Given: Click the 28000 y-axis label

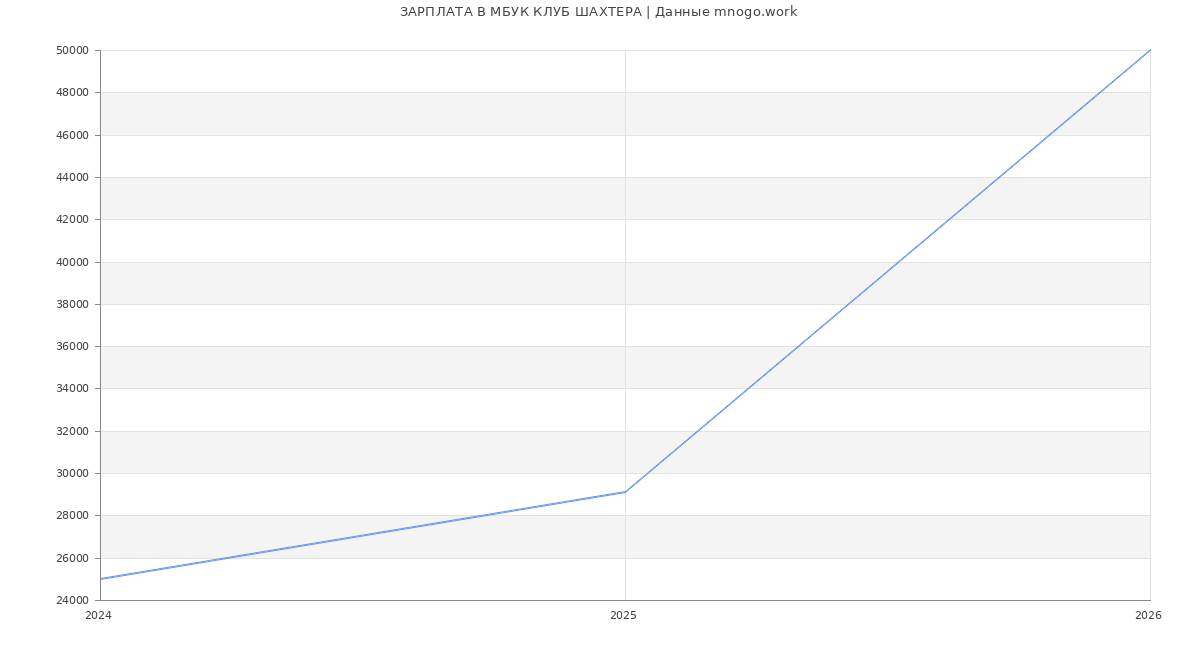Looking at the screenshot, I should (x=73, y=516).
